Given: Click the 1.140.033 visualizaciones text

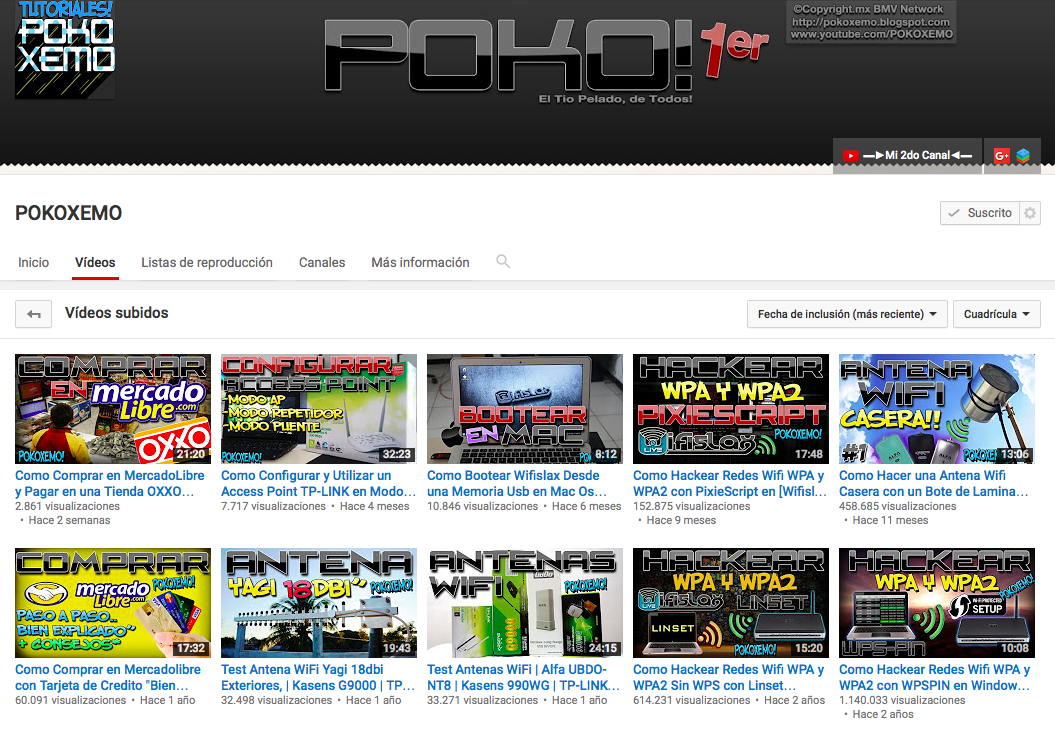Looking at the screenshot, I should (902, 700).
